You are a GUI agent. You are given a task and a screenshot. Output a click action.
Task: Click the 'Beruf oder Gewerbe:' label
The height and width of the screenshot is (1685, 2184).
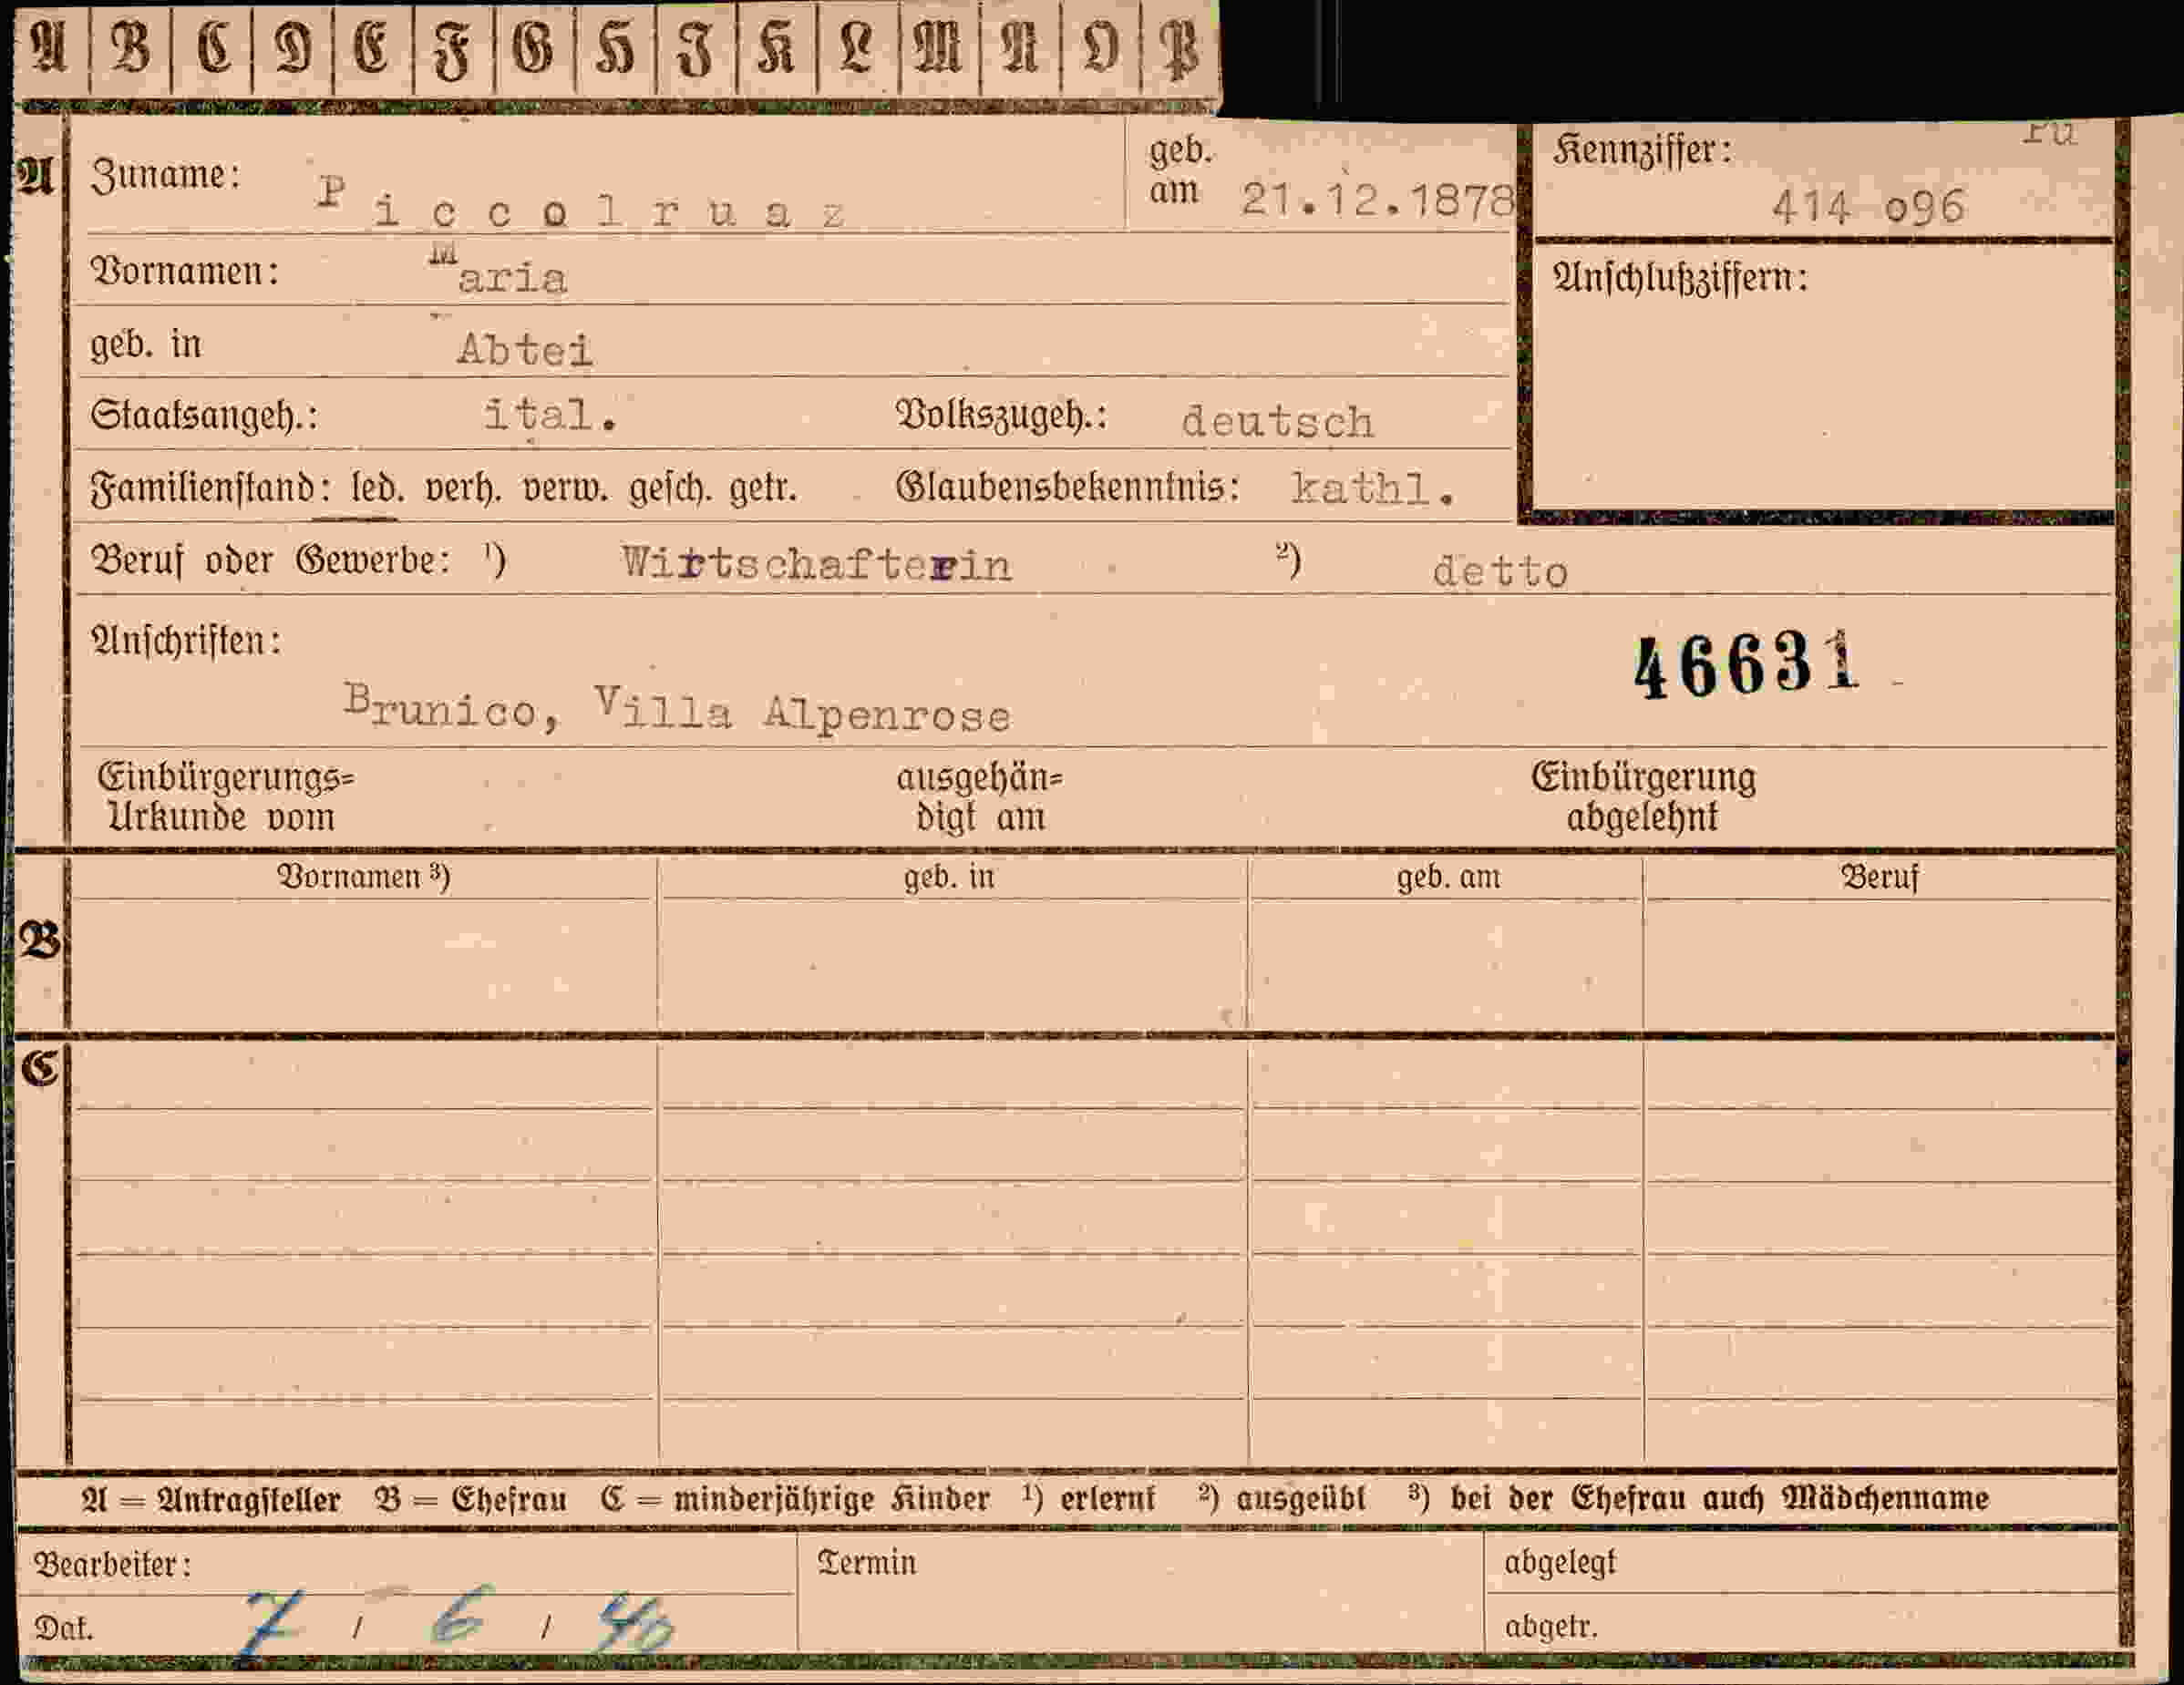pyautogui.click(x=270, y=560)
